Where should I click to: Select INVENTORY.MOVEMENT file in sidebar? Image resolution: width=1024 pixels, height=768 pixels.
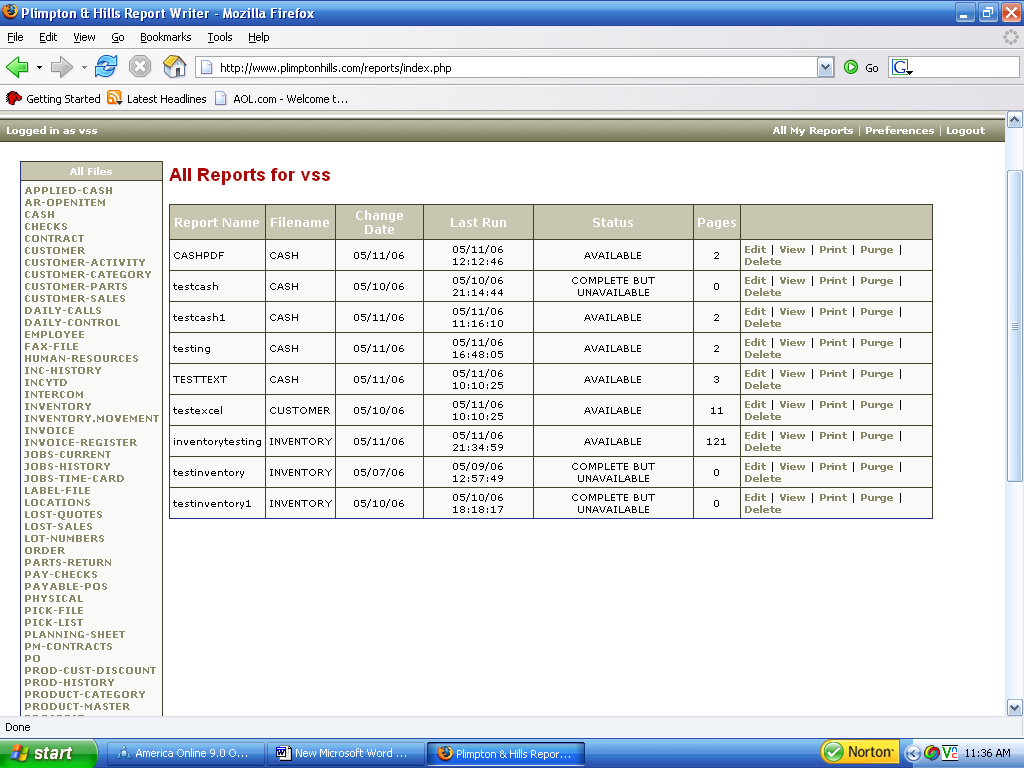91,418
